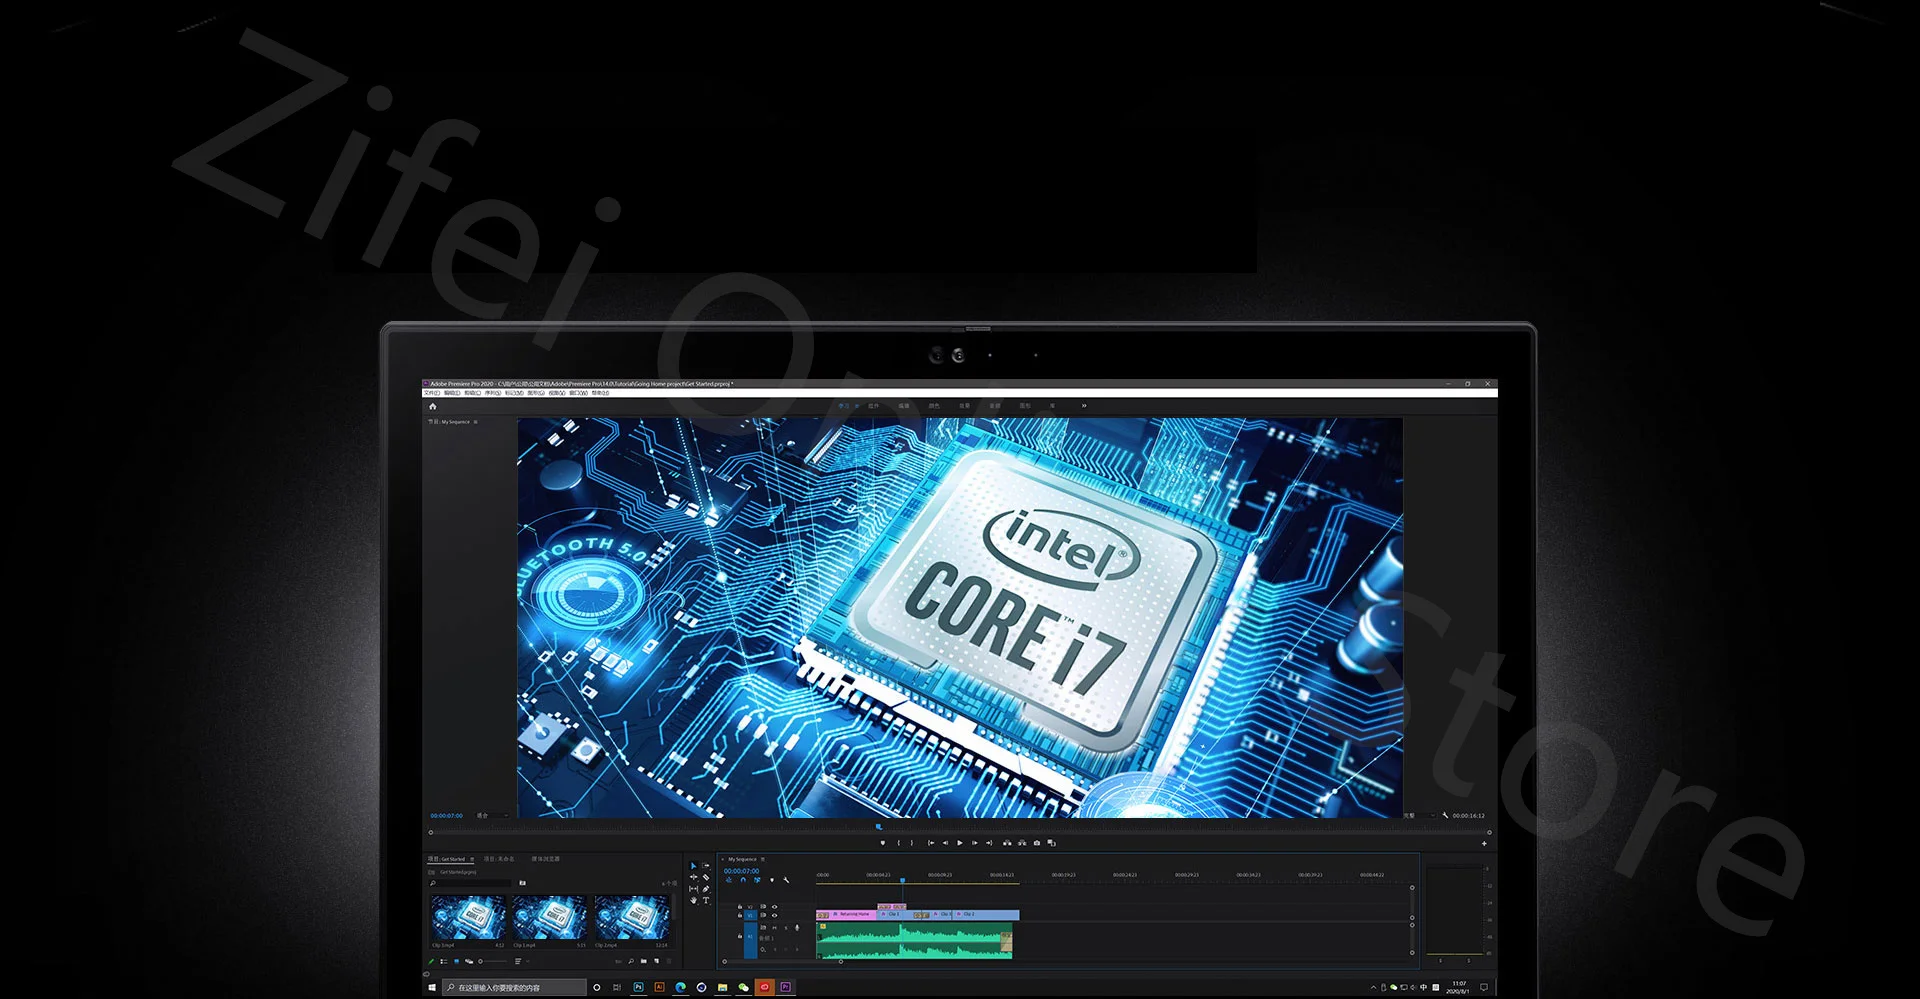
Task: Toggle Snap in the timeline
Action: pos(743,880)
